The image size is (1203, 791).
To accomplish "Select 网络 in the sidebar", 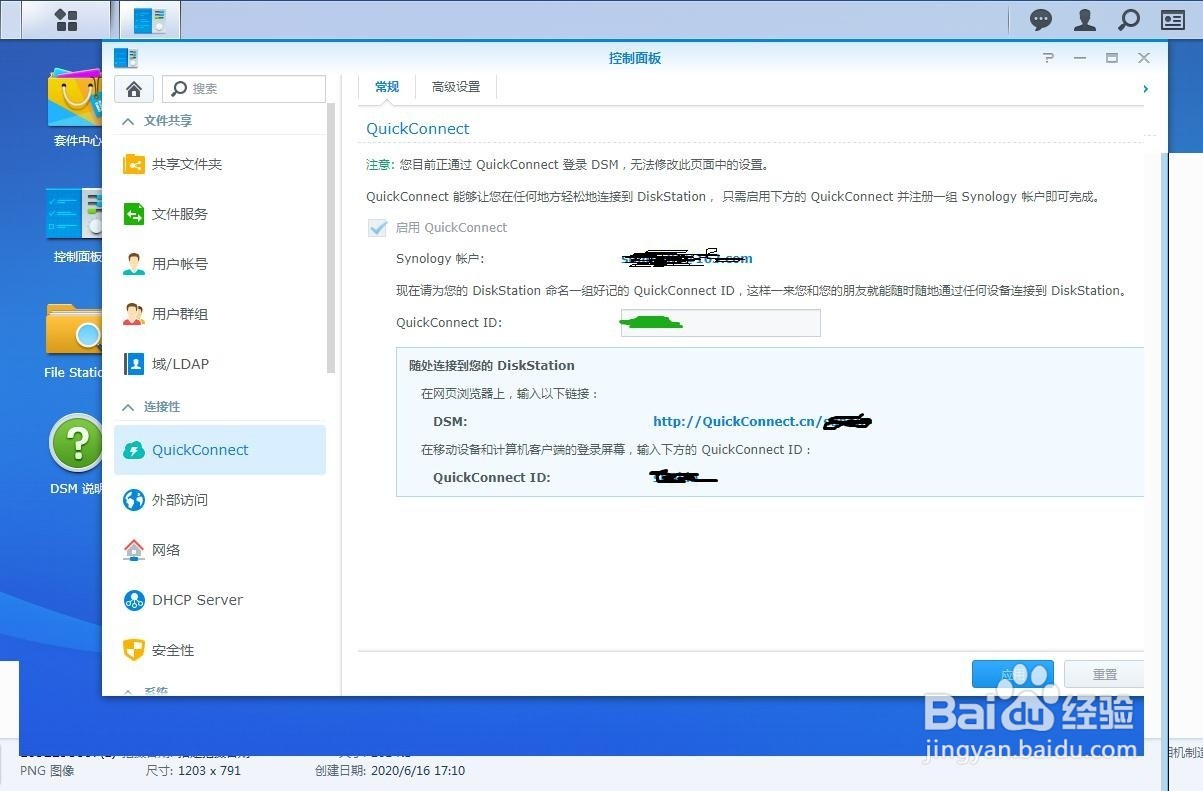I will click(220, 550).
